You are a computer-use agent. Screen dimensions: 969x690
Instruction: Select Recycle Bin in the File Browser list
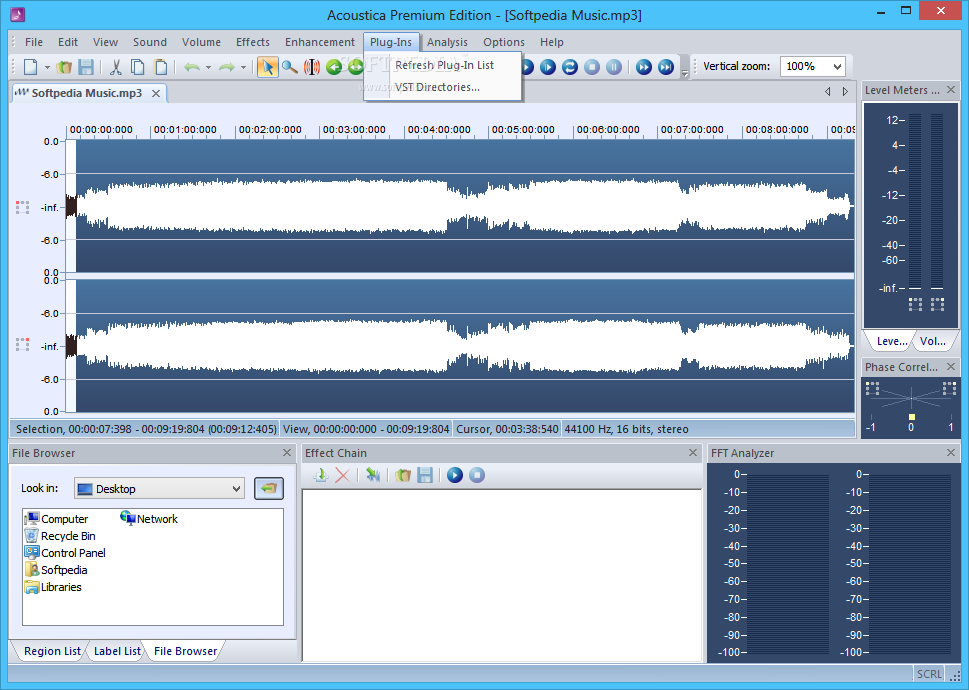60,536
